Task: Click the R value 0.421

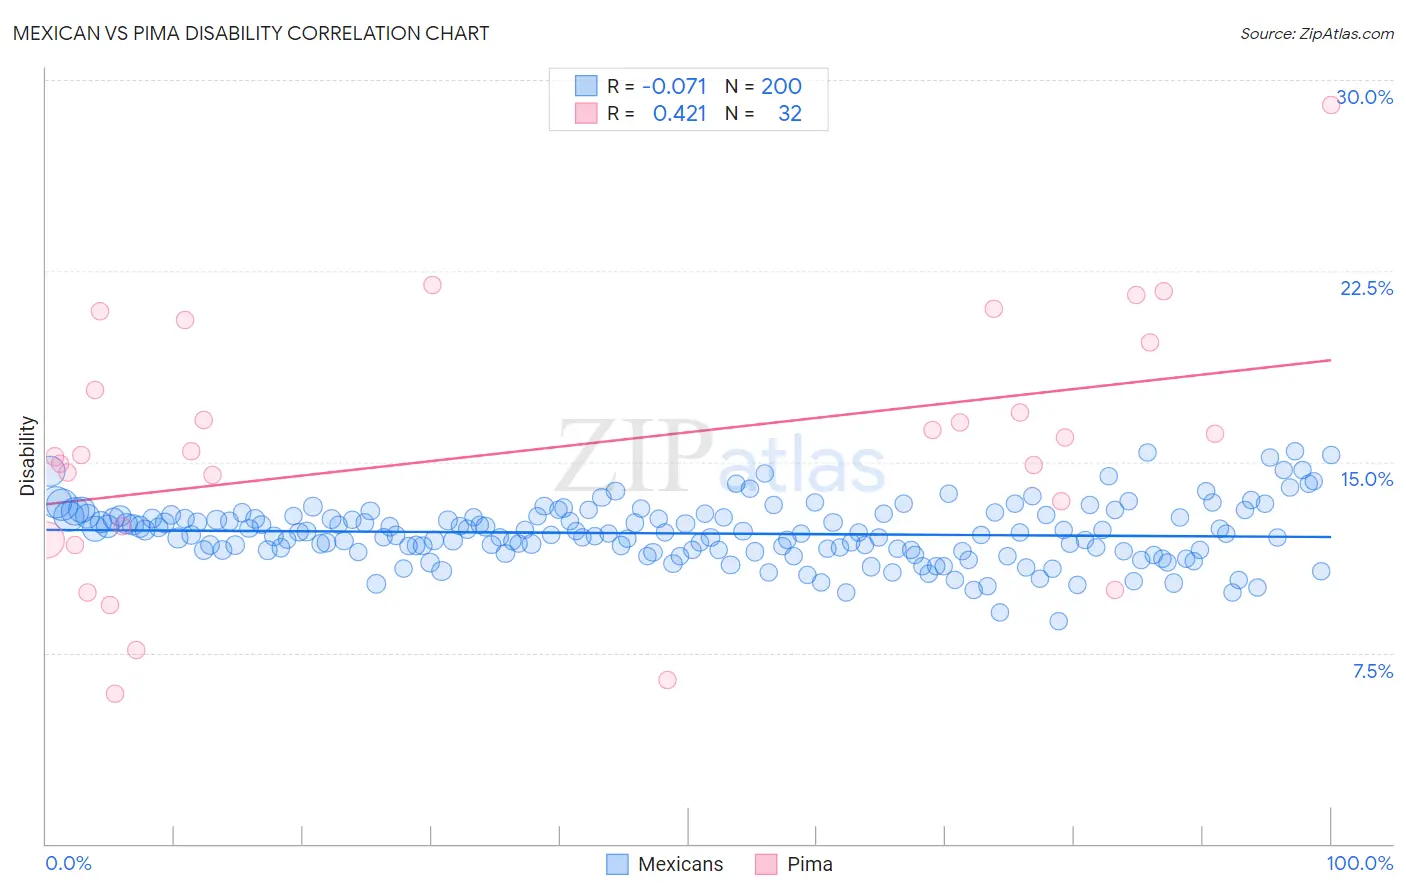Action: pos(680,113)
